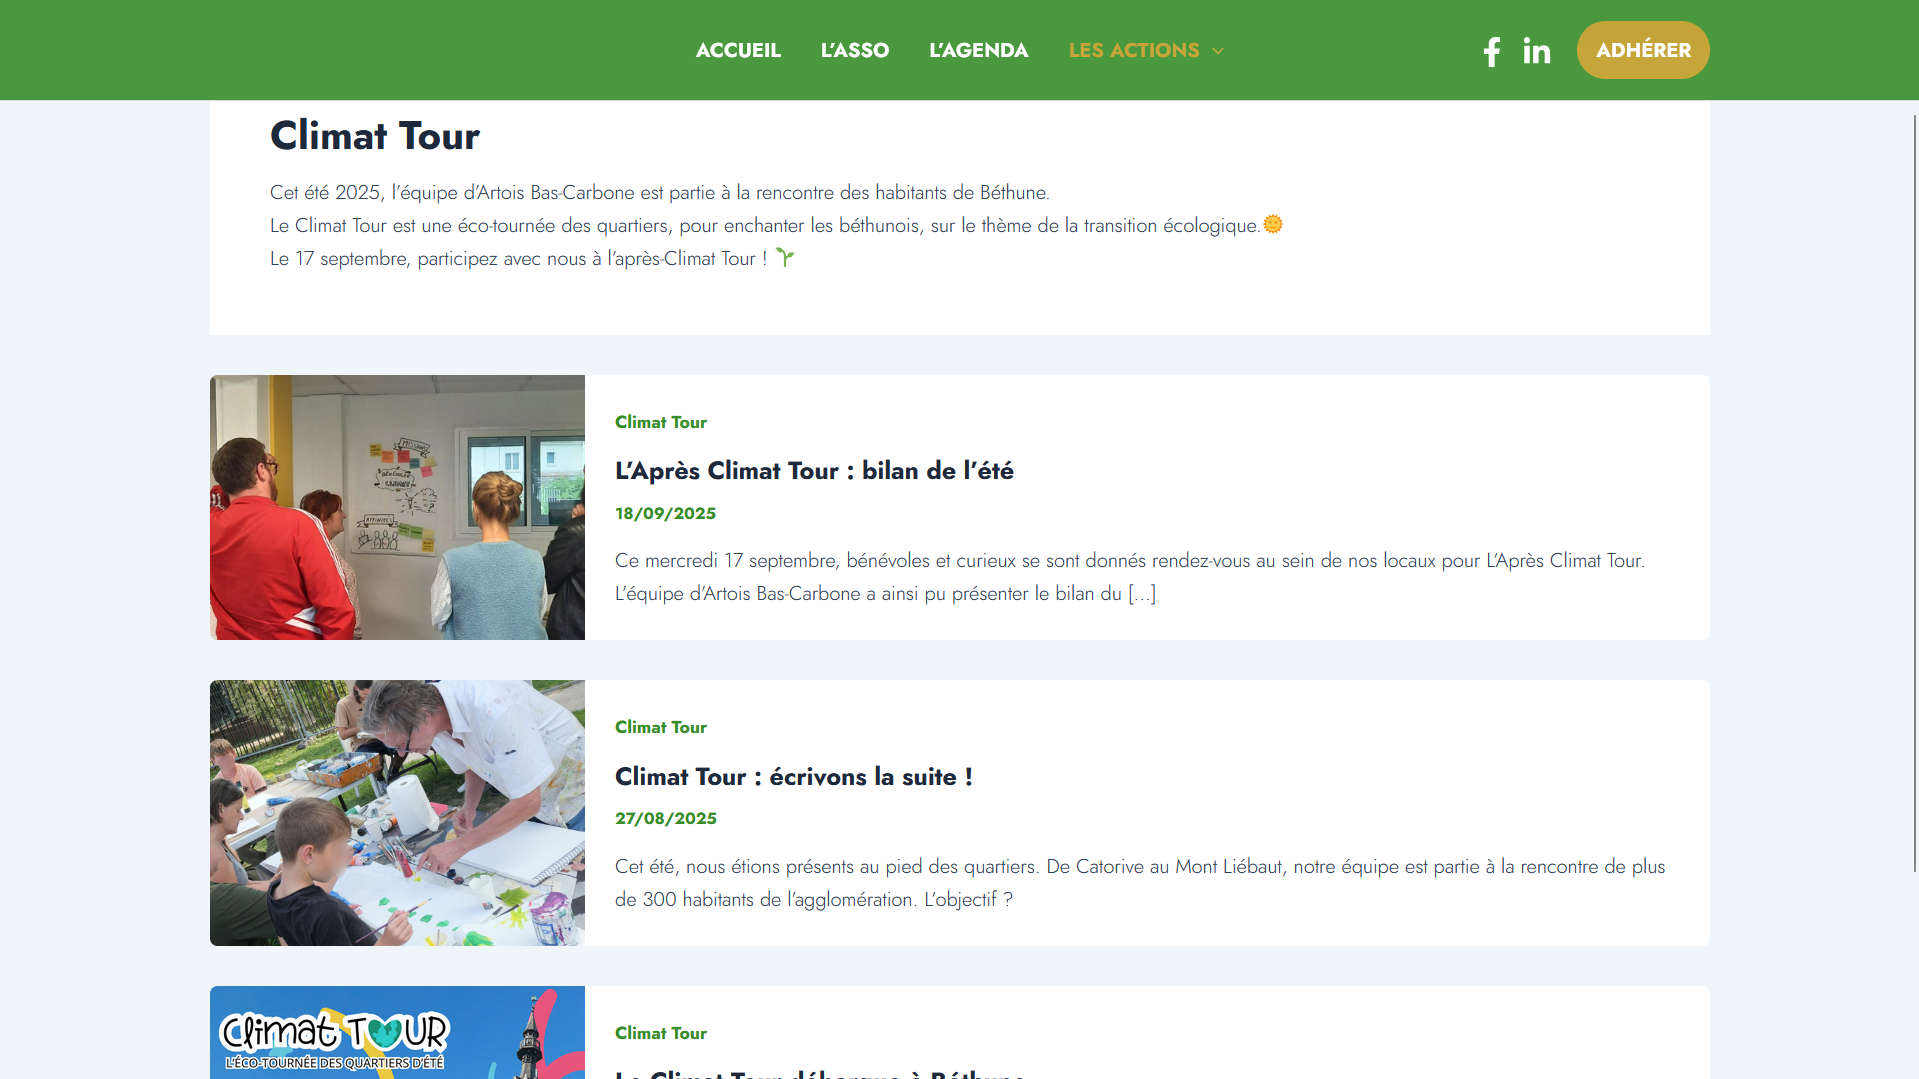Select Climat Tour category above the bilan article
Screen dimensions: 1919x1079
tap(660, 422)
